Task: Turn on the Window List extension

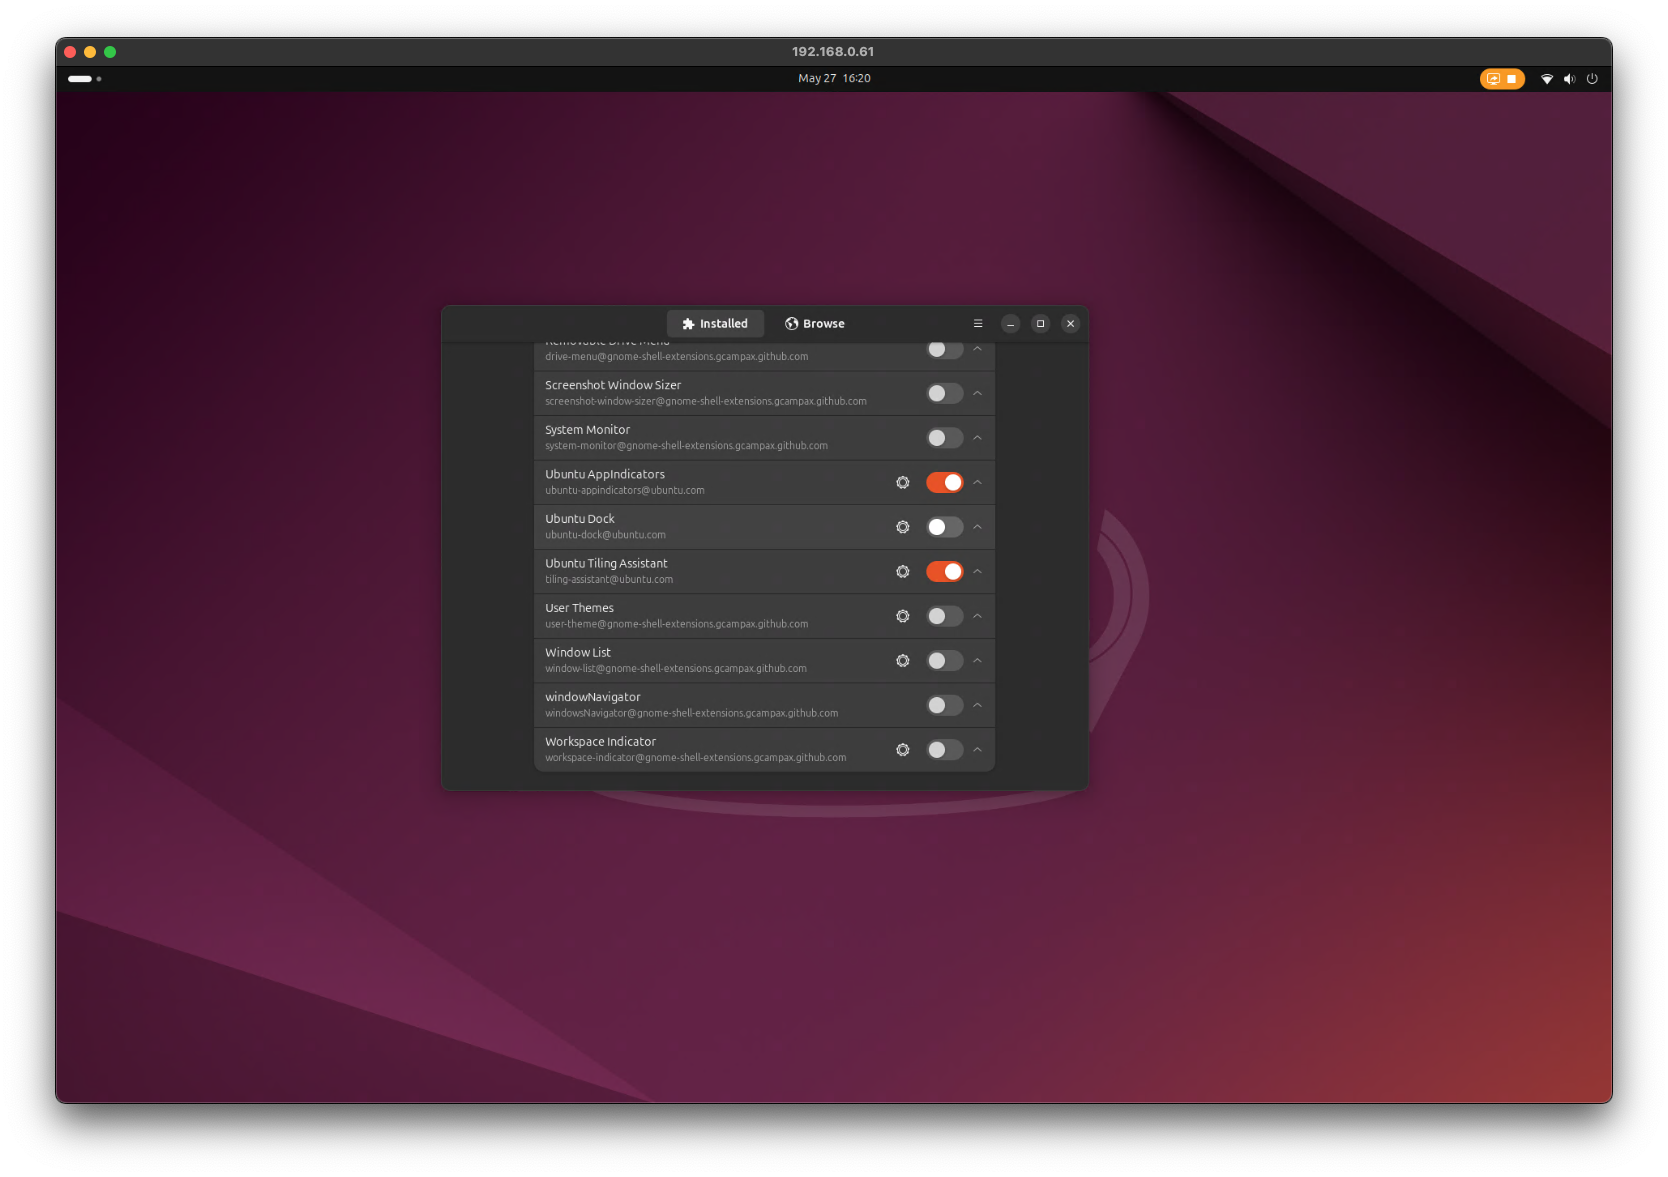Action: point(944,661)
